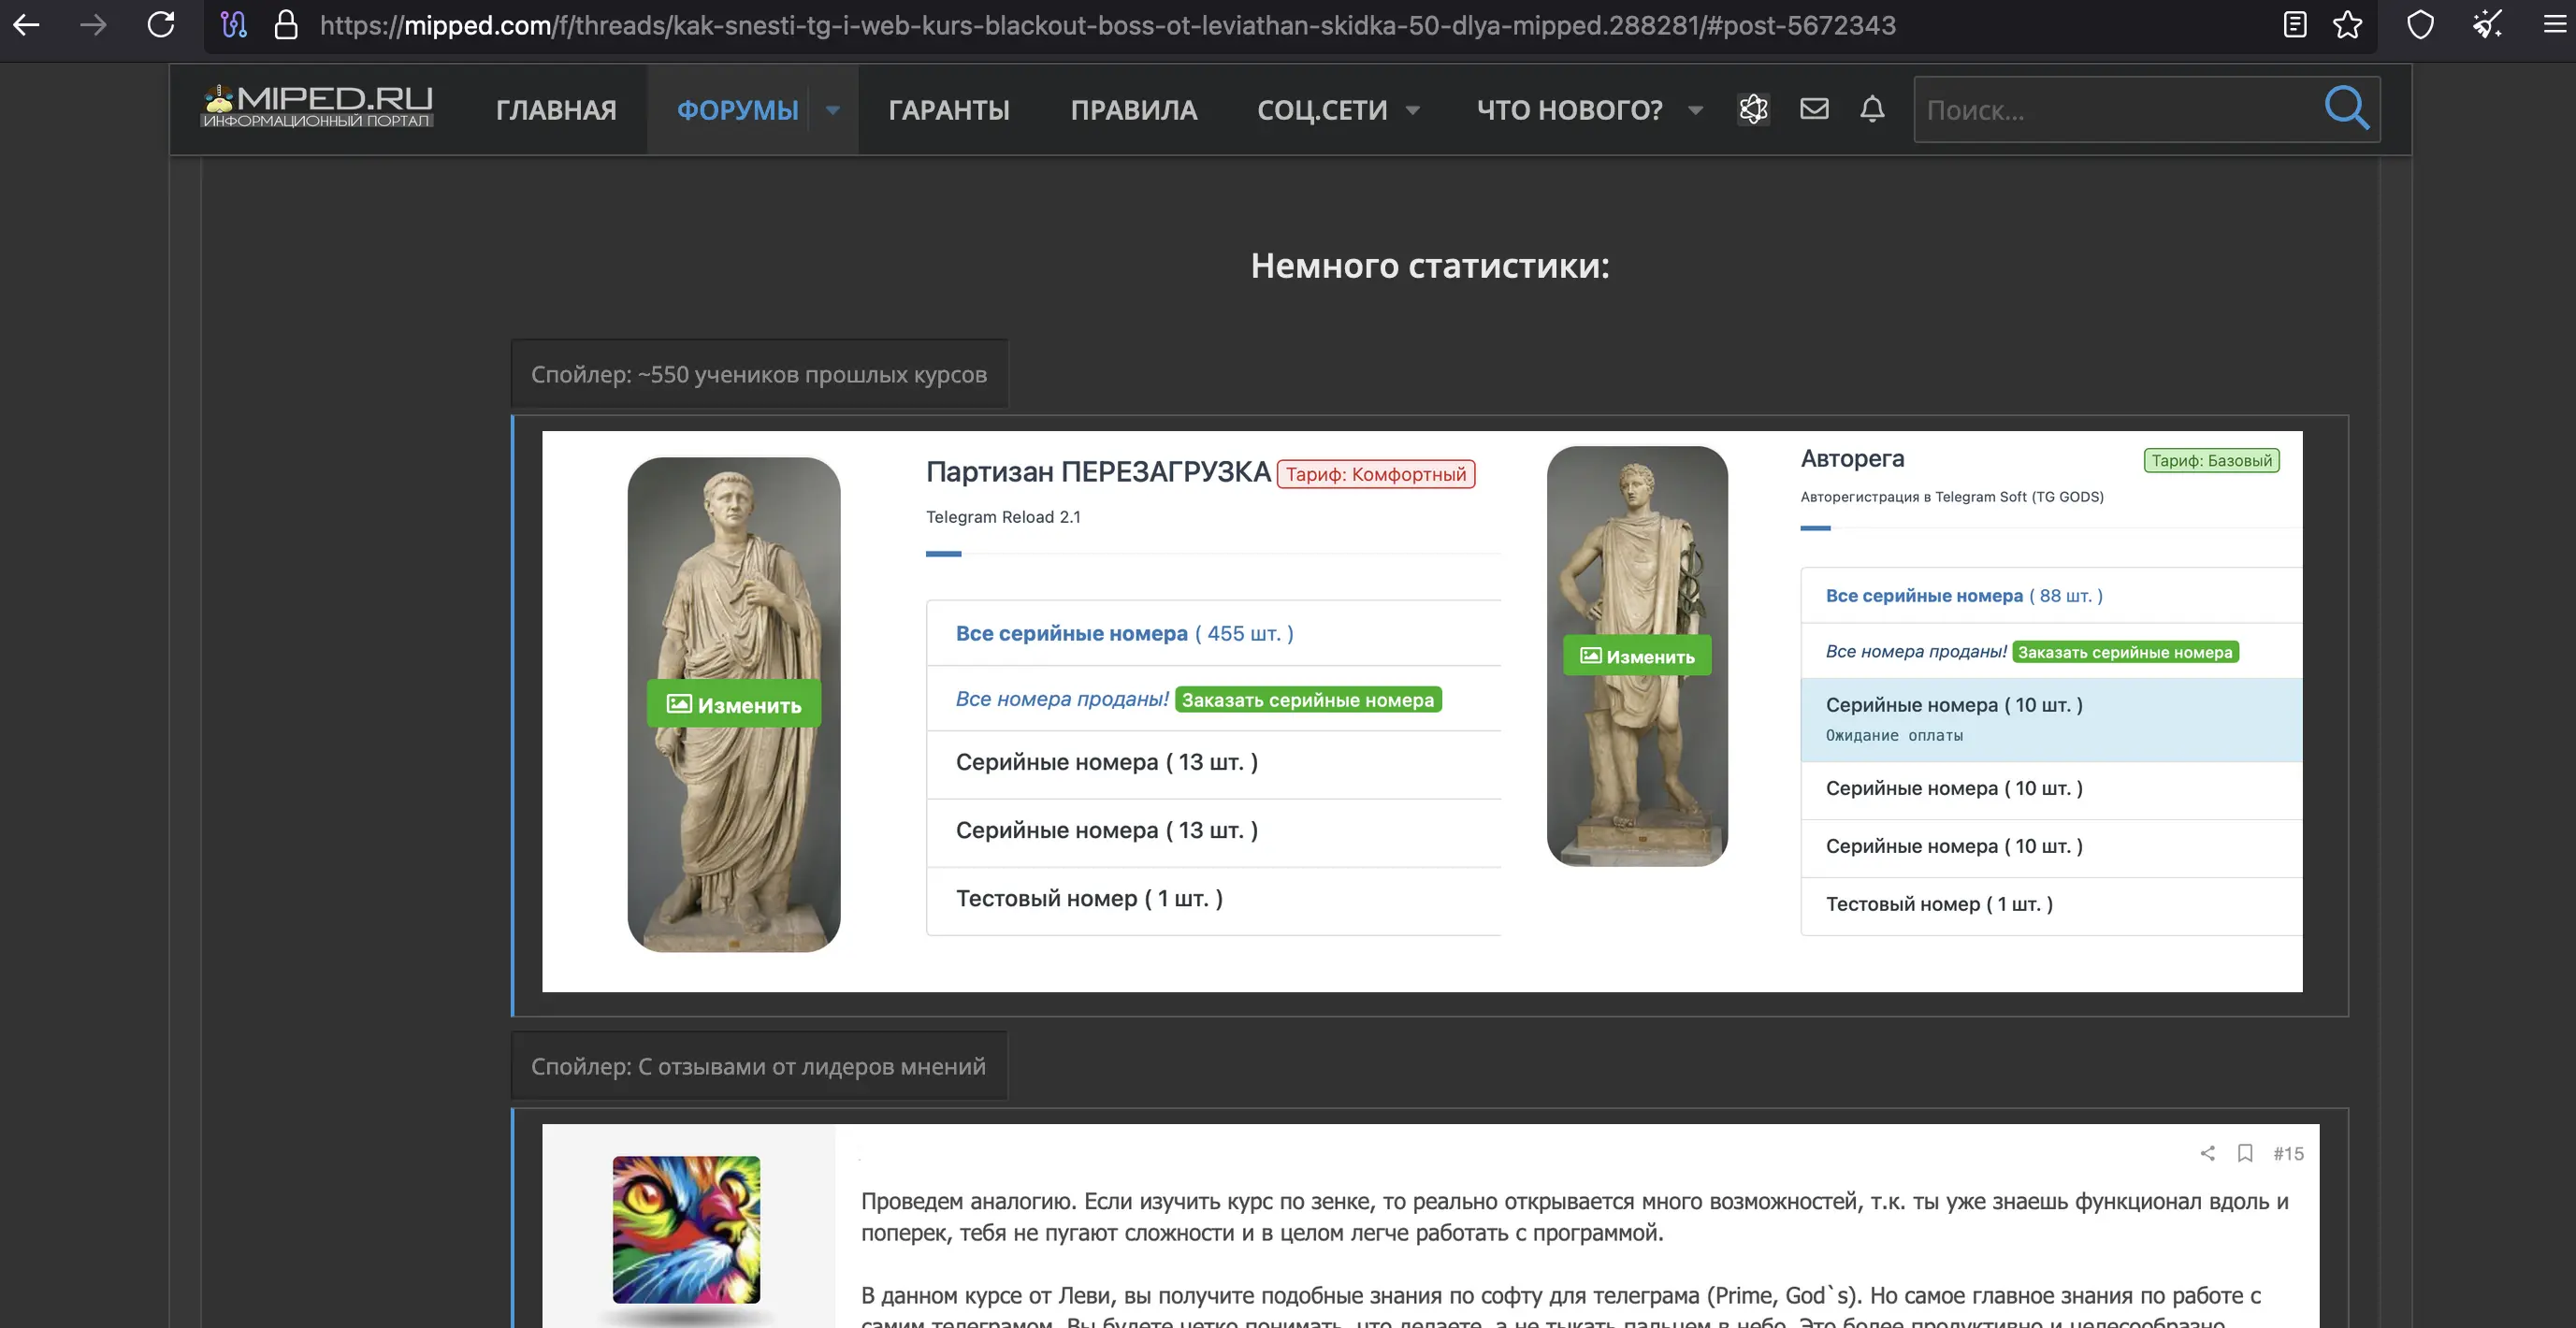The width and height of the screenshot is (2576, 1328).
Task: Click the 'Тариф: Базовый' green badge
Action: [x=2211, y=460]
